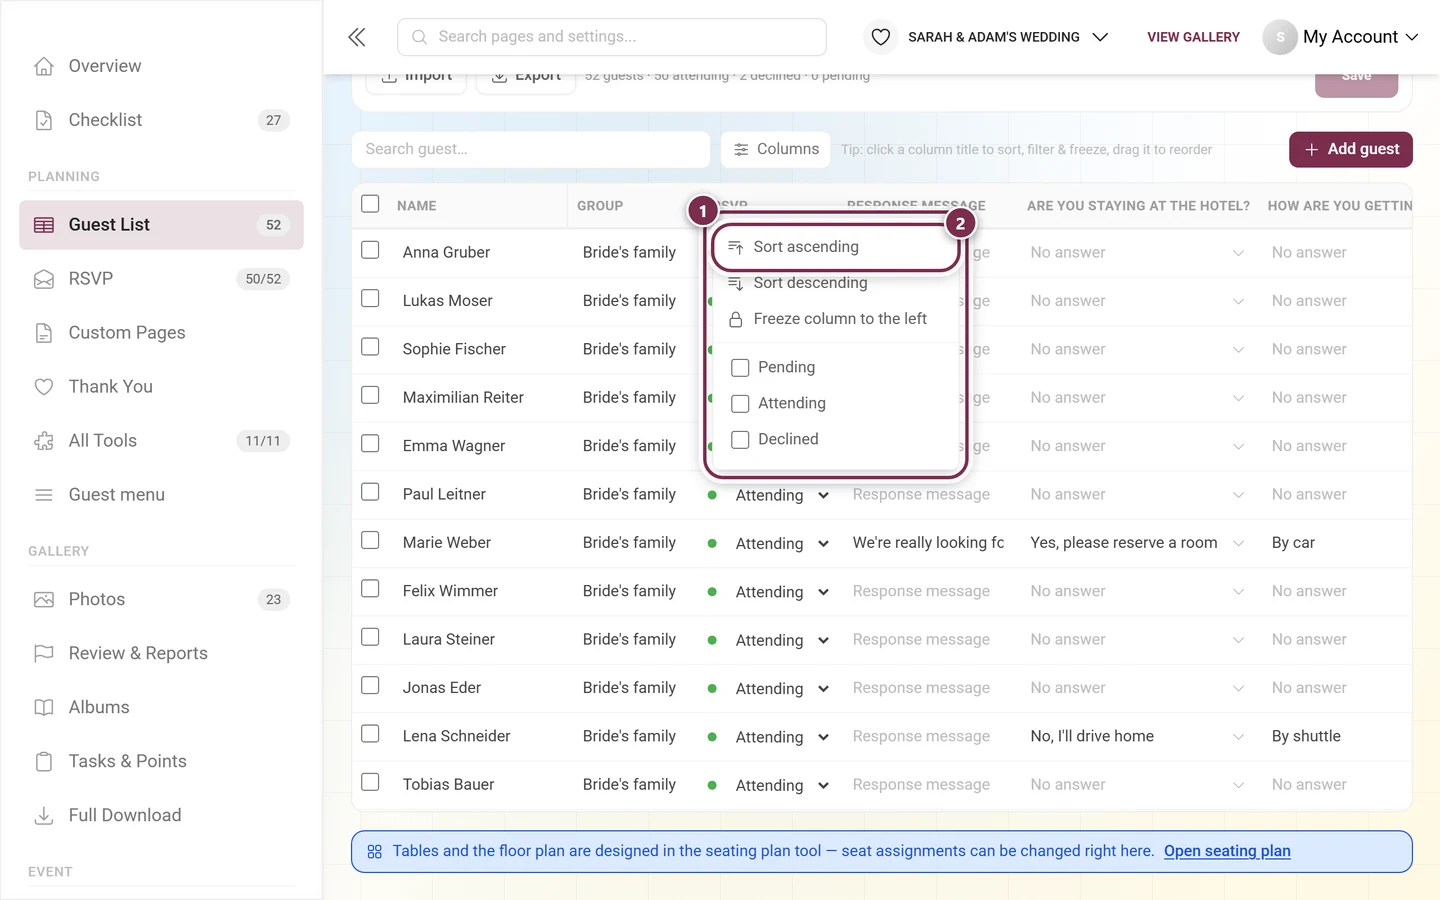
Task: Select the checkbox for Anna Gruber
Action: (x=370, y=250)
